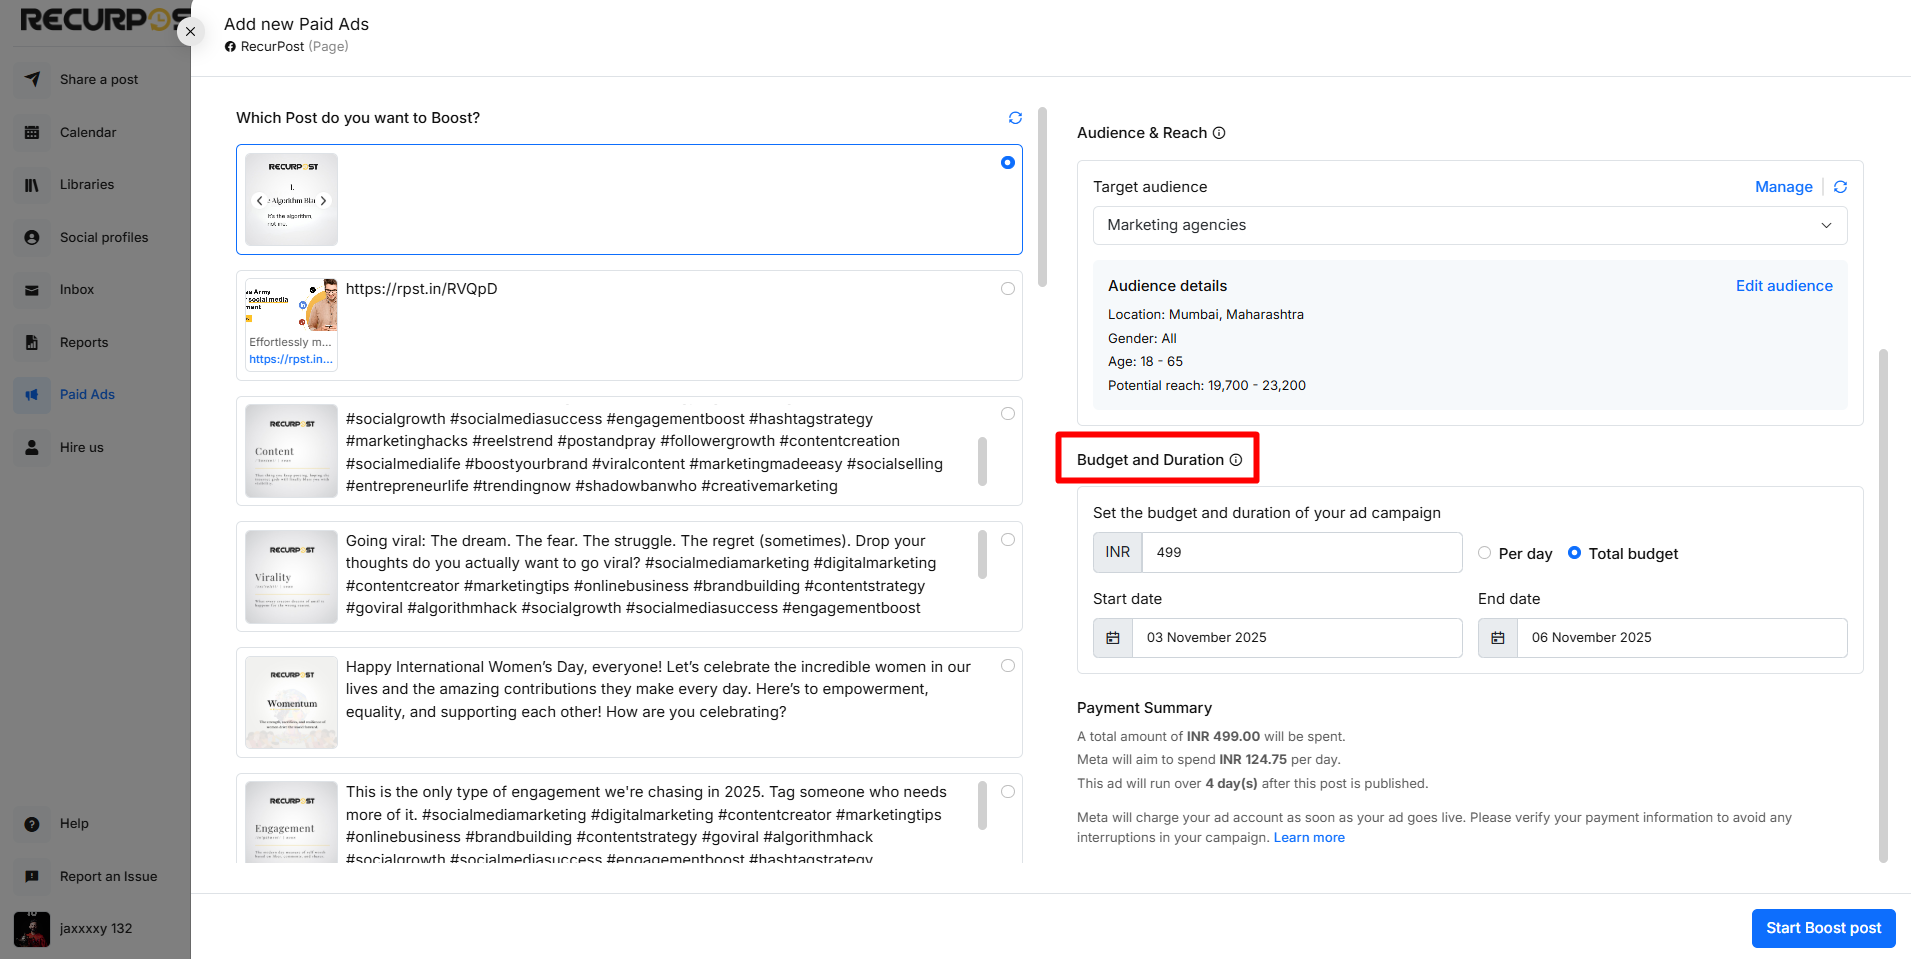This screenshot has height=959, width=1911.
Task: Click the refresh target audience icon
Action: tap(1840, 187)
